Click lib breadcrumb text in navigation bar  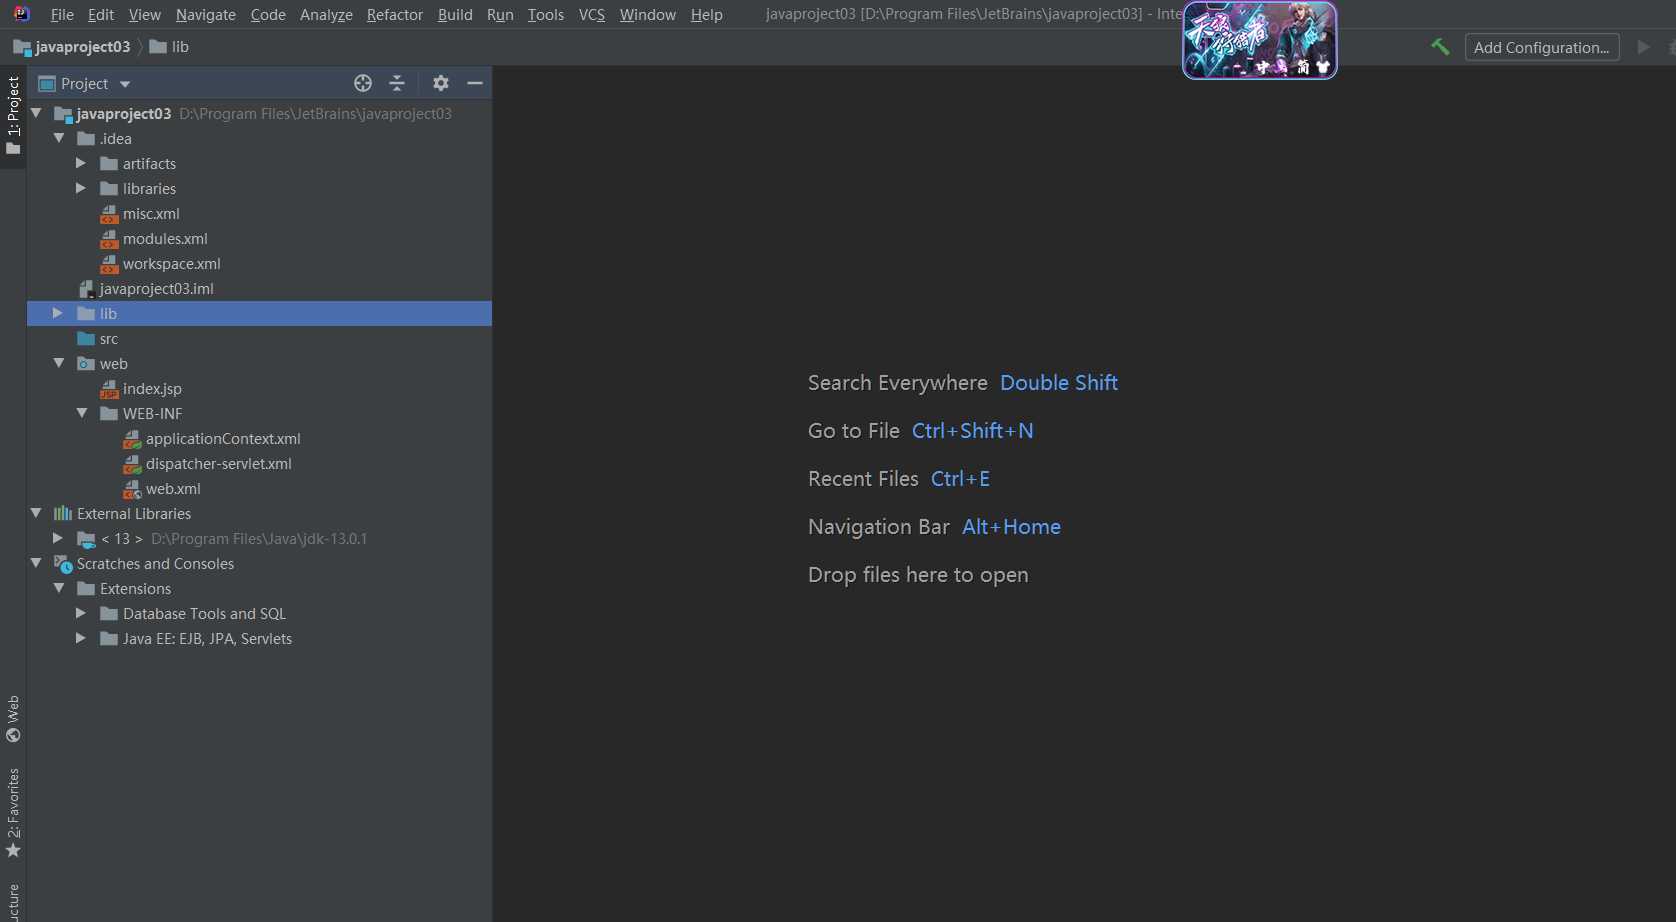[x=180, y=47]
